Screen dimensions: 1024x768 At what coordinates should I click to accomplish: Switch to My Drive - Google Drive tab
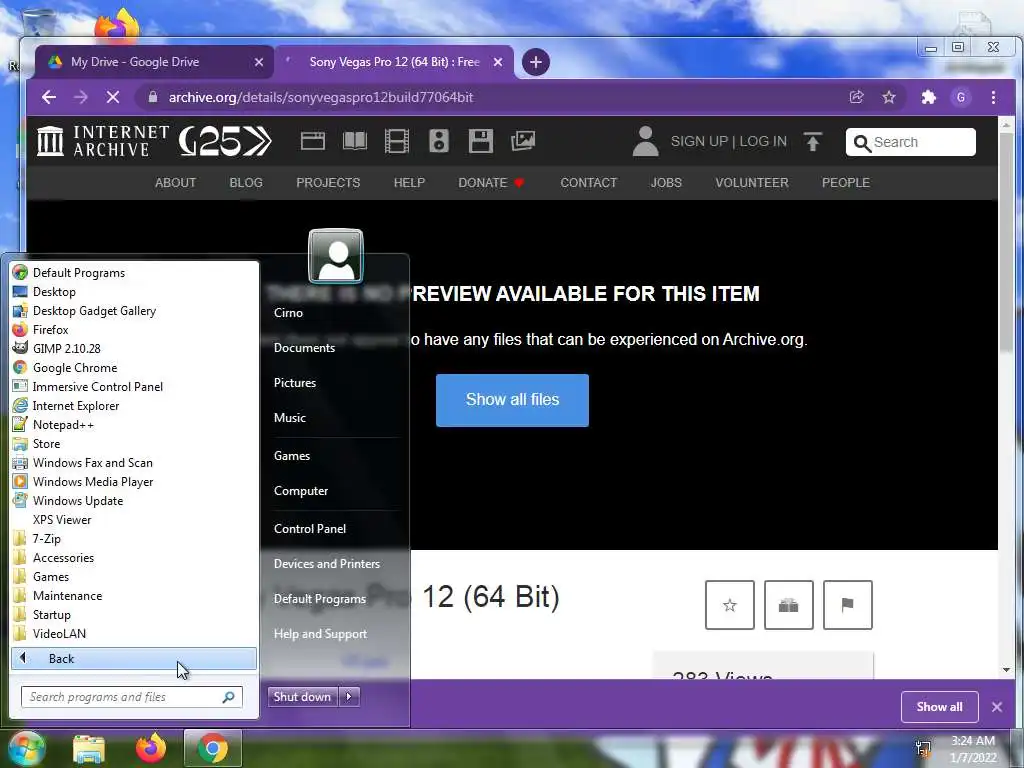click(x=154, y=62)
